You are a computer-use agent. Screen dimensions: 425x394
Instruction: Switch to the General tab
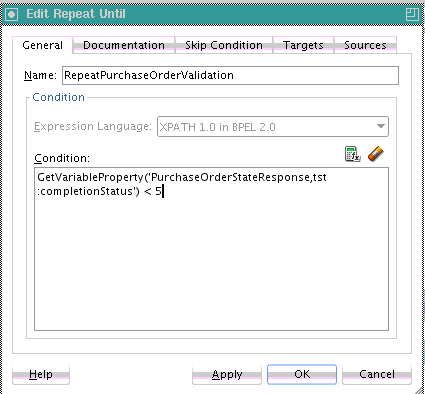click(x=43, y=45)
